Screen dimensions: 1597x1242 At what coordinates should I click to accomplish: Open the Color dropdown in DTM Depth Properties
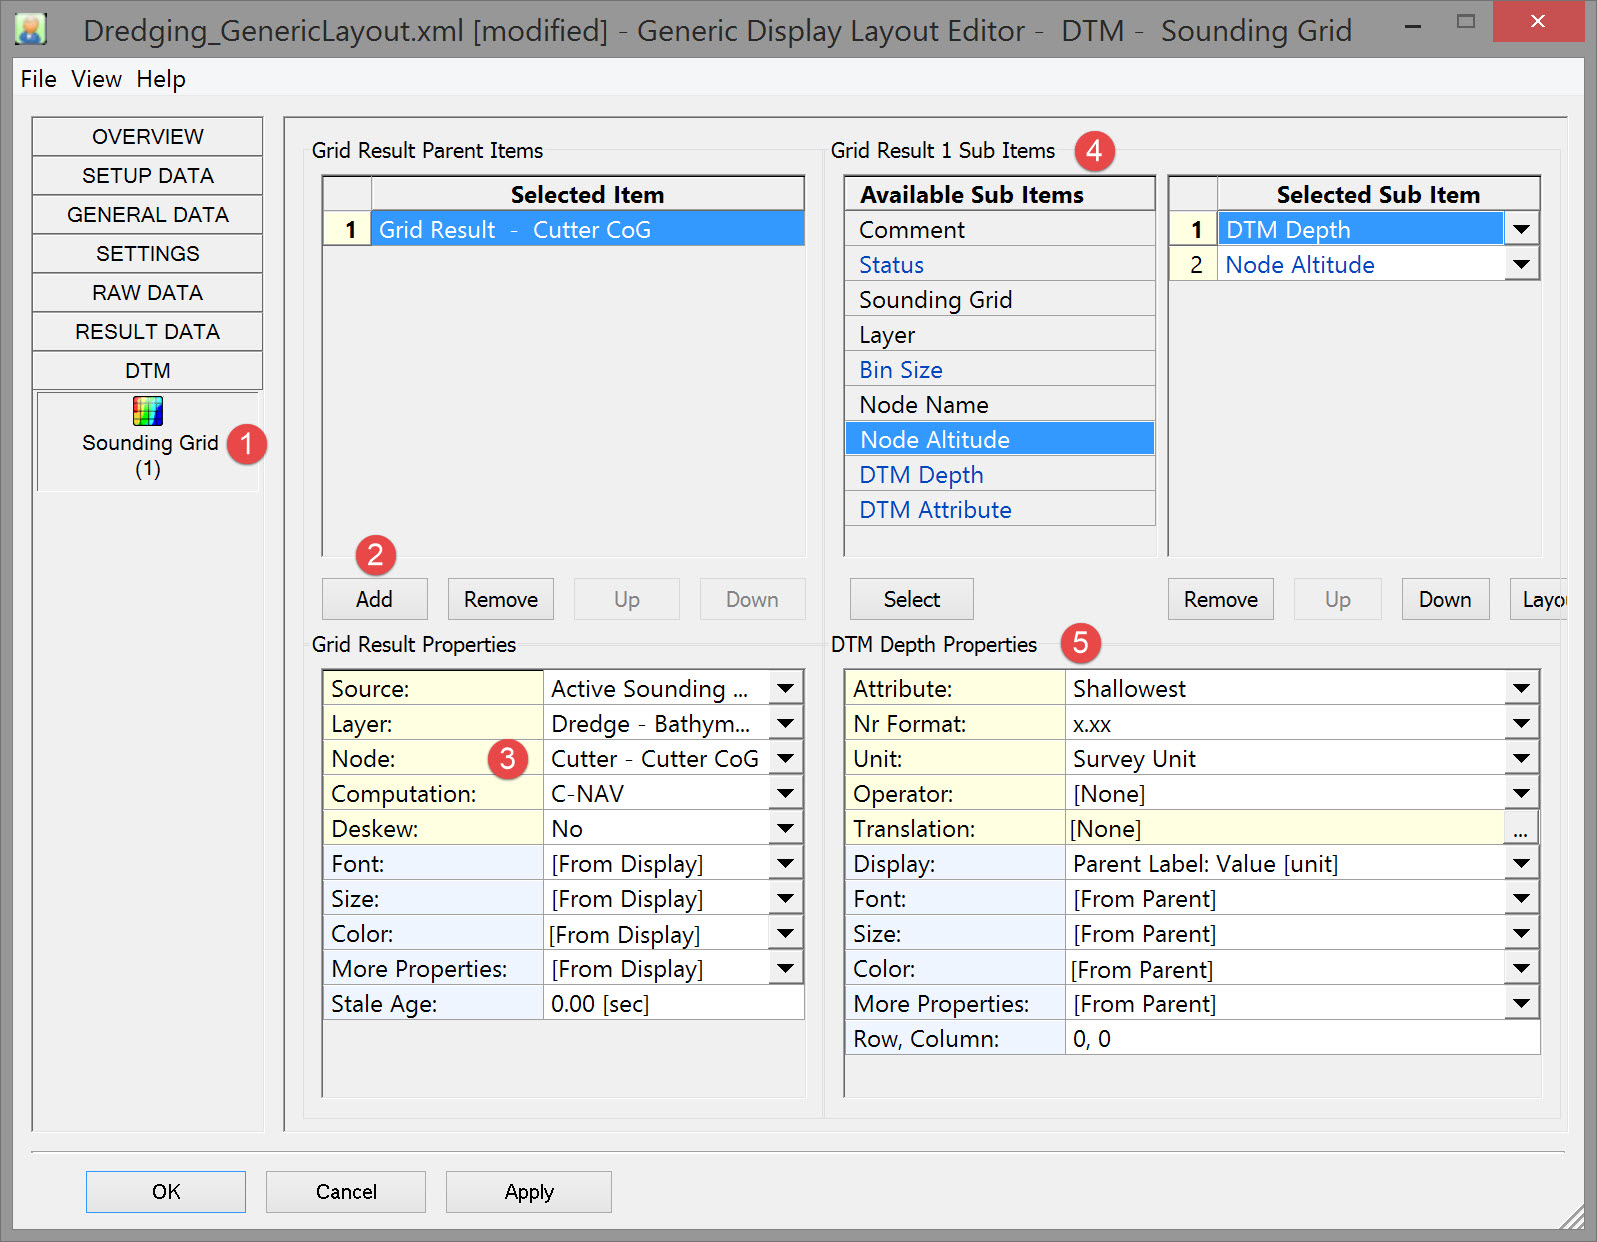[x=1521, y=969]
